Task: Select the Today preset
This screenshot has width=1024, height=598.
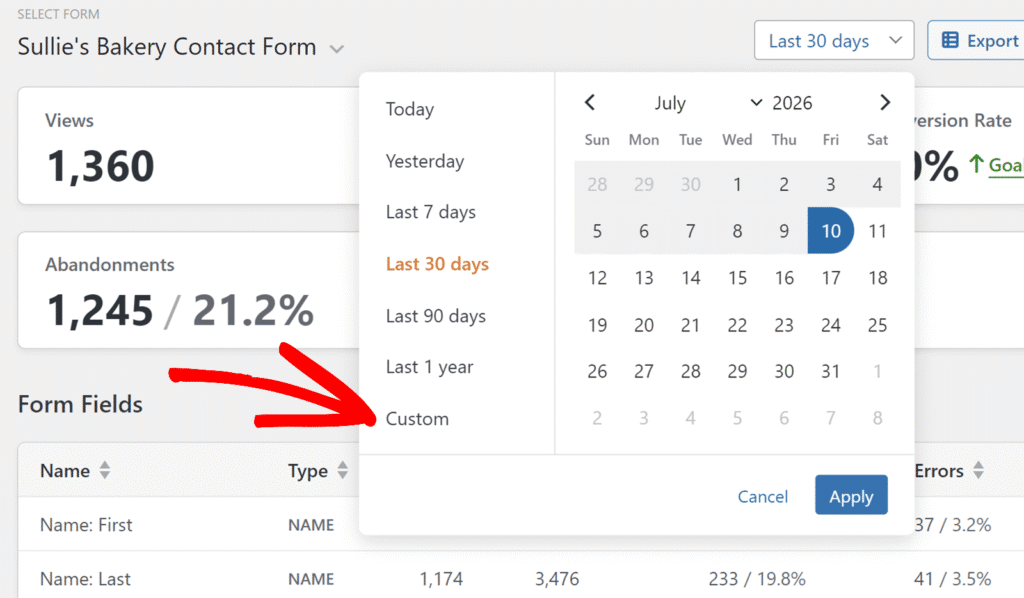Action: coord(409,109)
